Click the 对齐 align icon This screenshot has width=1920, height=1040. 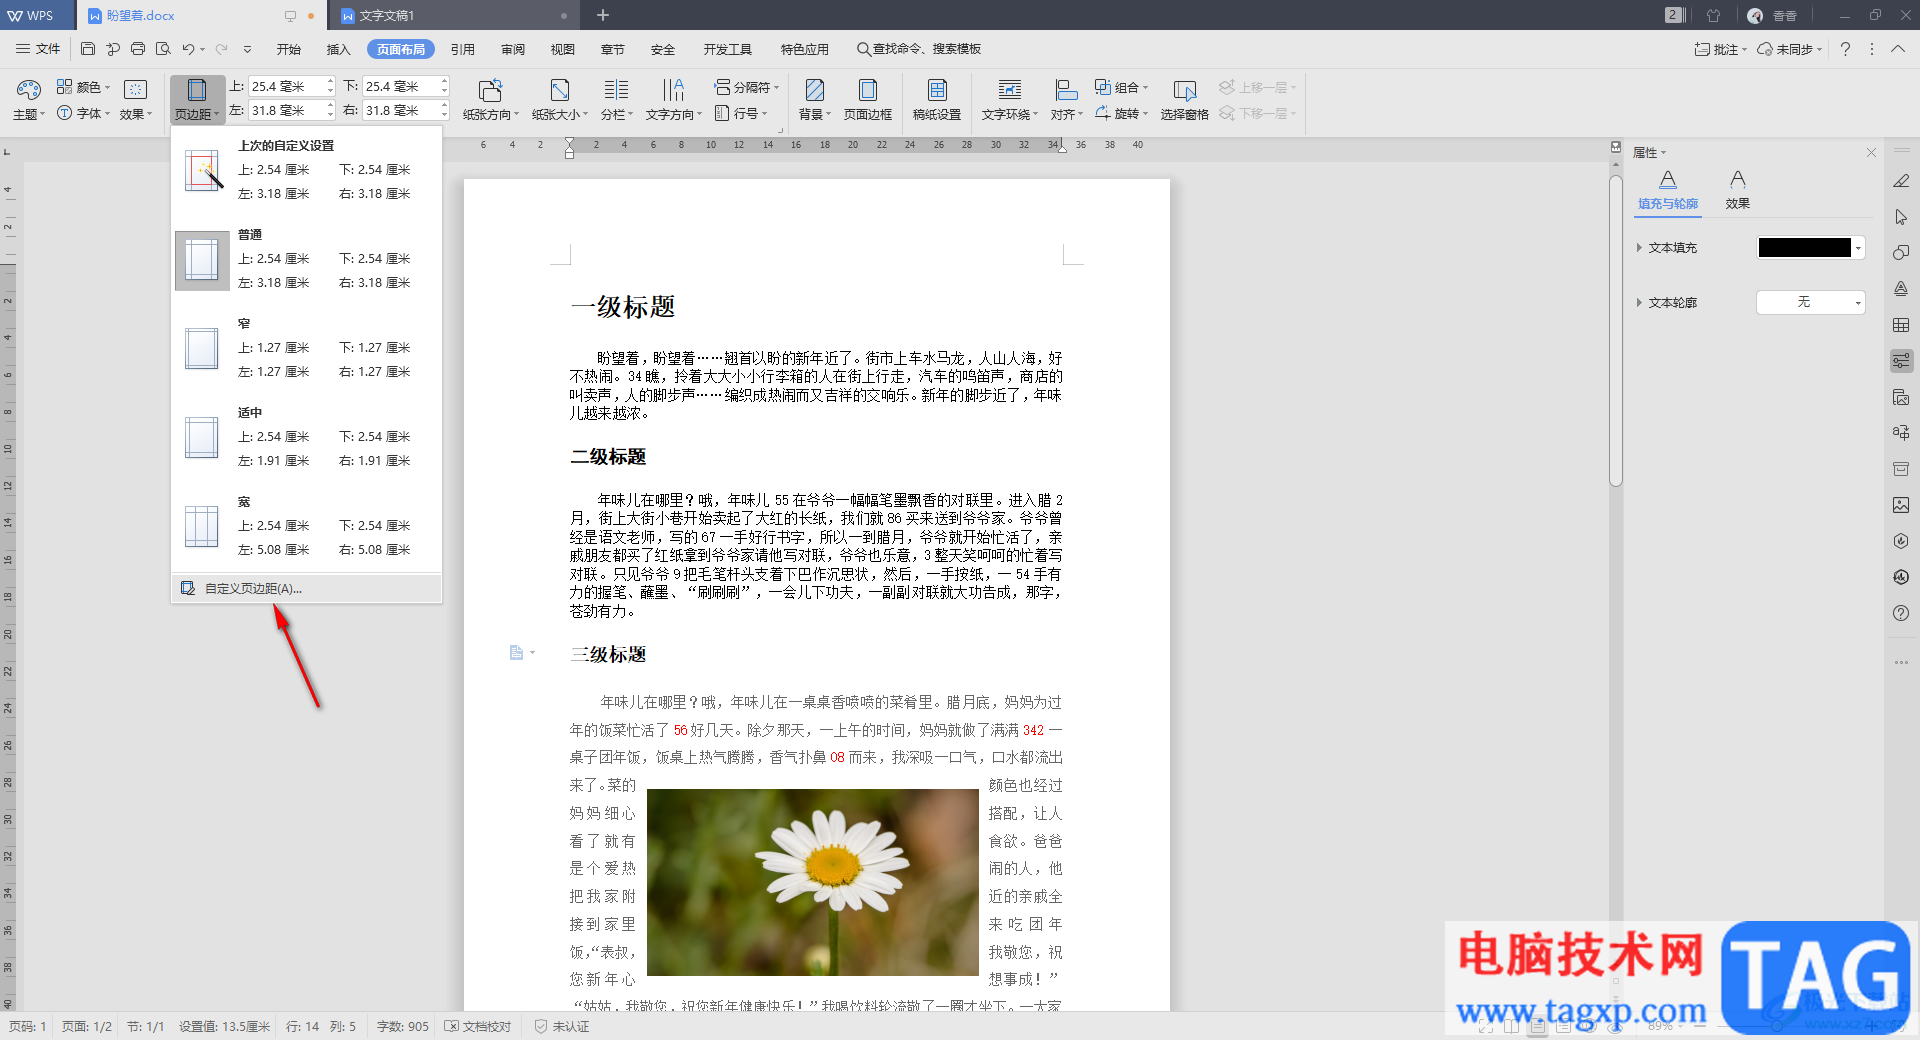coord(1066,90)
